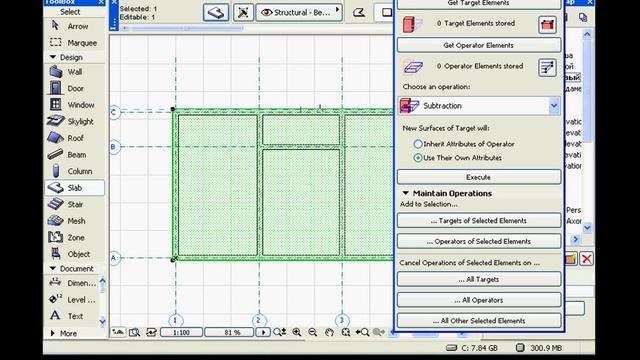
Task: Expand the More toolbox section
Action: [53, 333]
